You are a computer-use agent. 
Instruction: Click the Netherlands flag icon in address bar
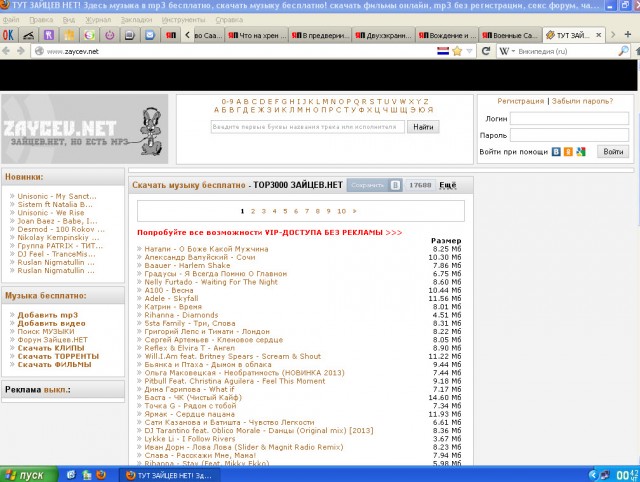(x=442, y=51)
